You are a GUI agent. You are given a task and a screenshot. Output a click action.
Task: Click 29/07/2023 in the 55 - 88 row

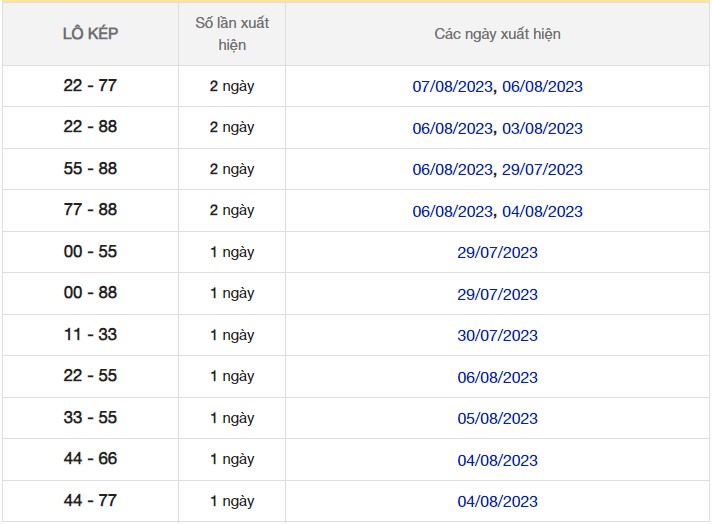[542, 170]
